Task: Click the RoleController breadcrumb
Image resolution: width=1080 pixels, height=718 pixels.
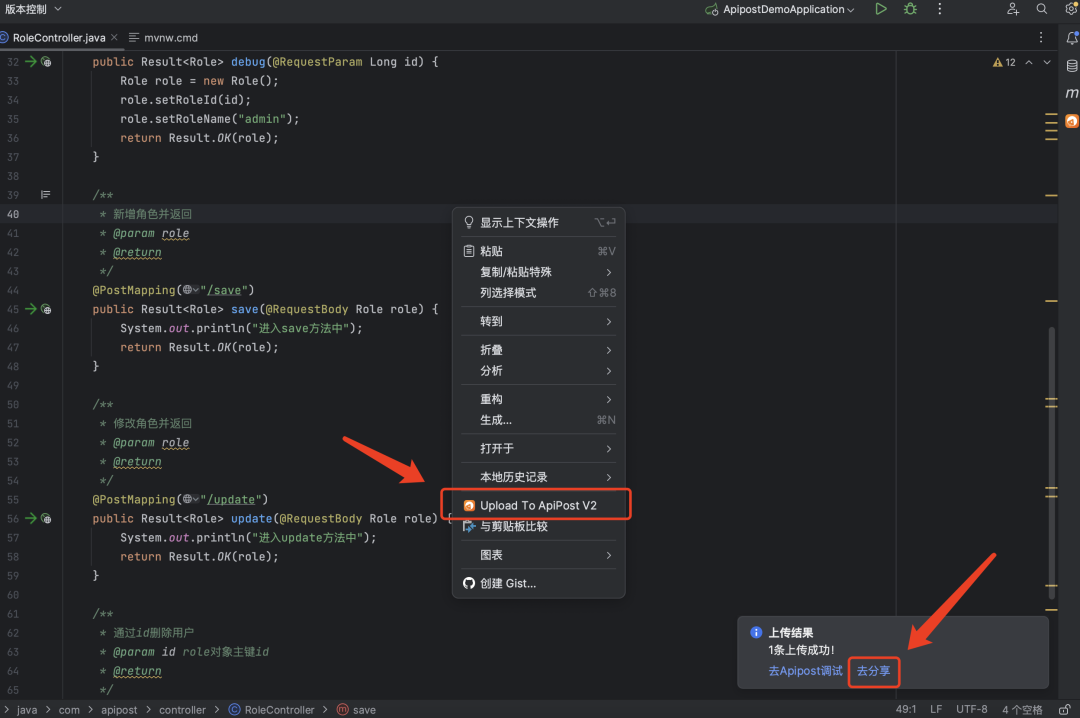Action: click(271, 710)
